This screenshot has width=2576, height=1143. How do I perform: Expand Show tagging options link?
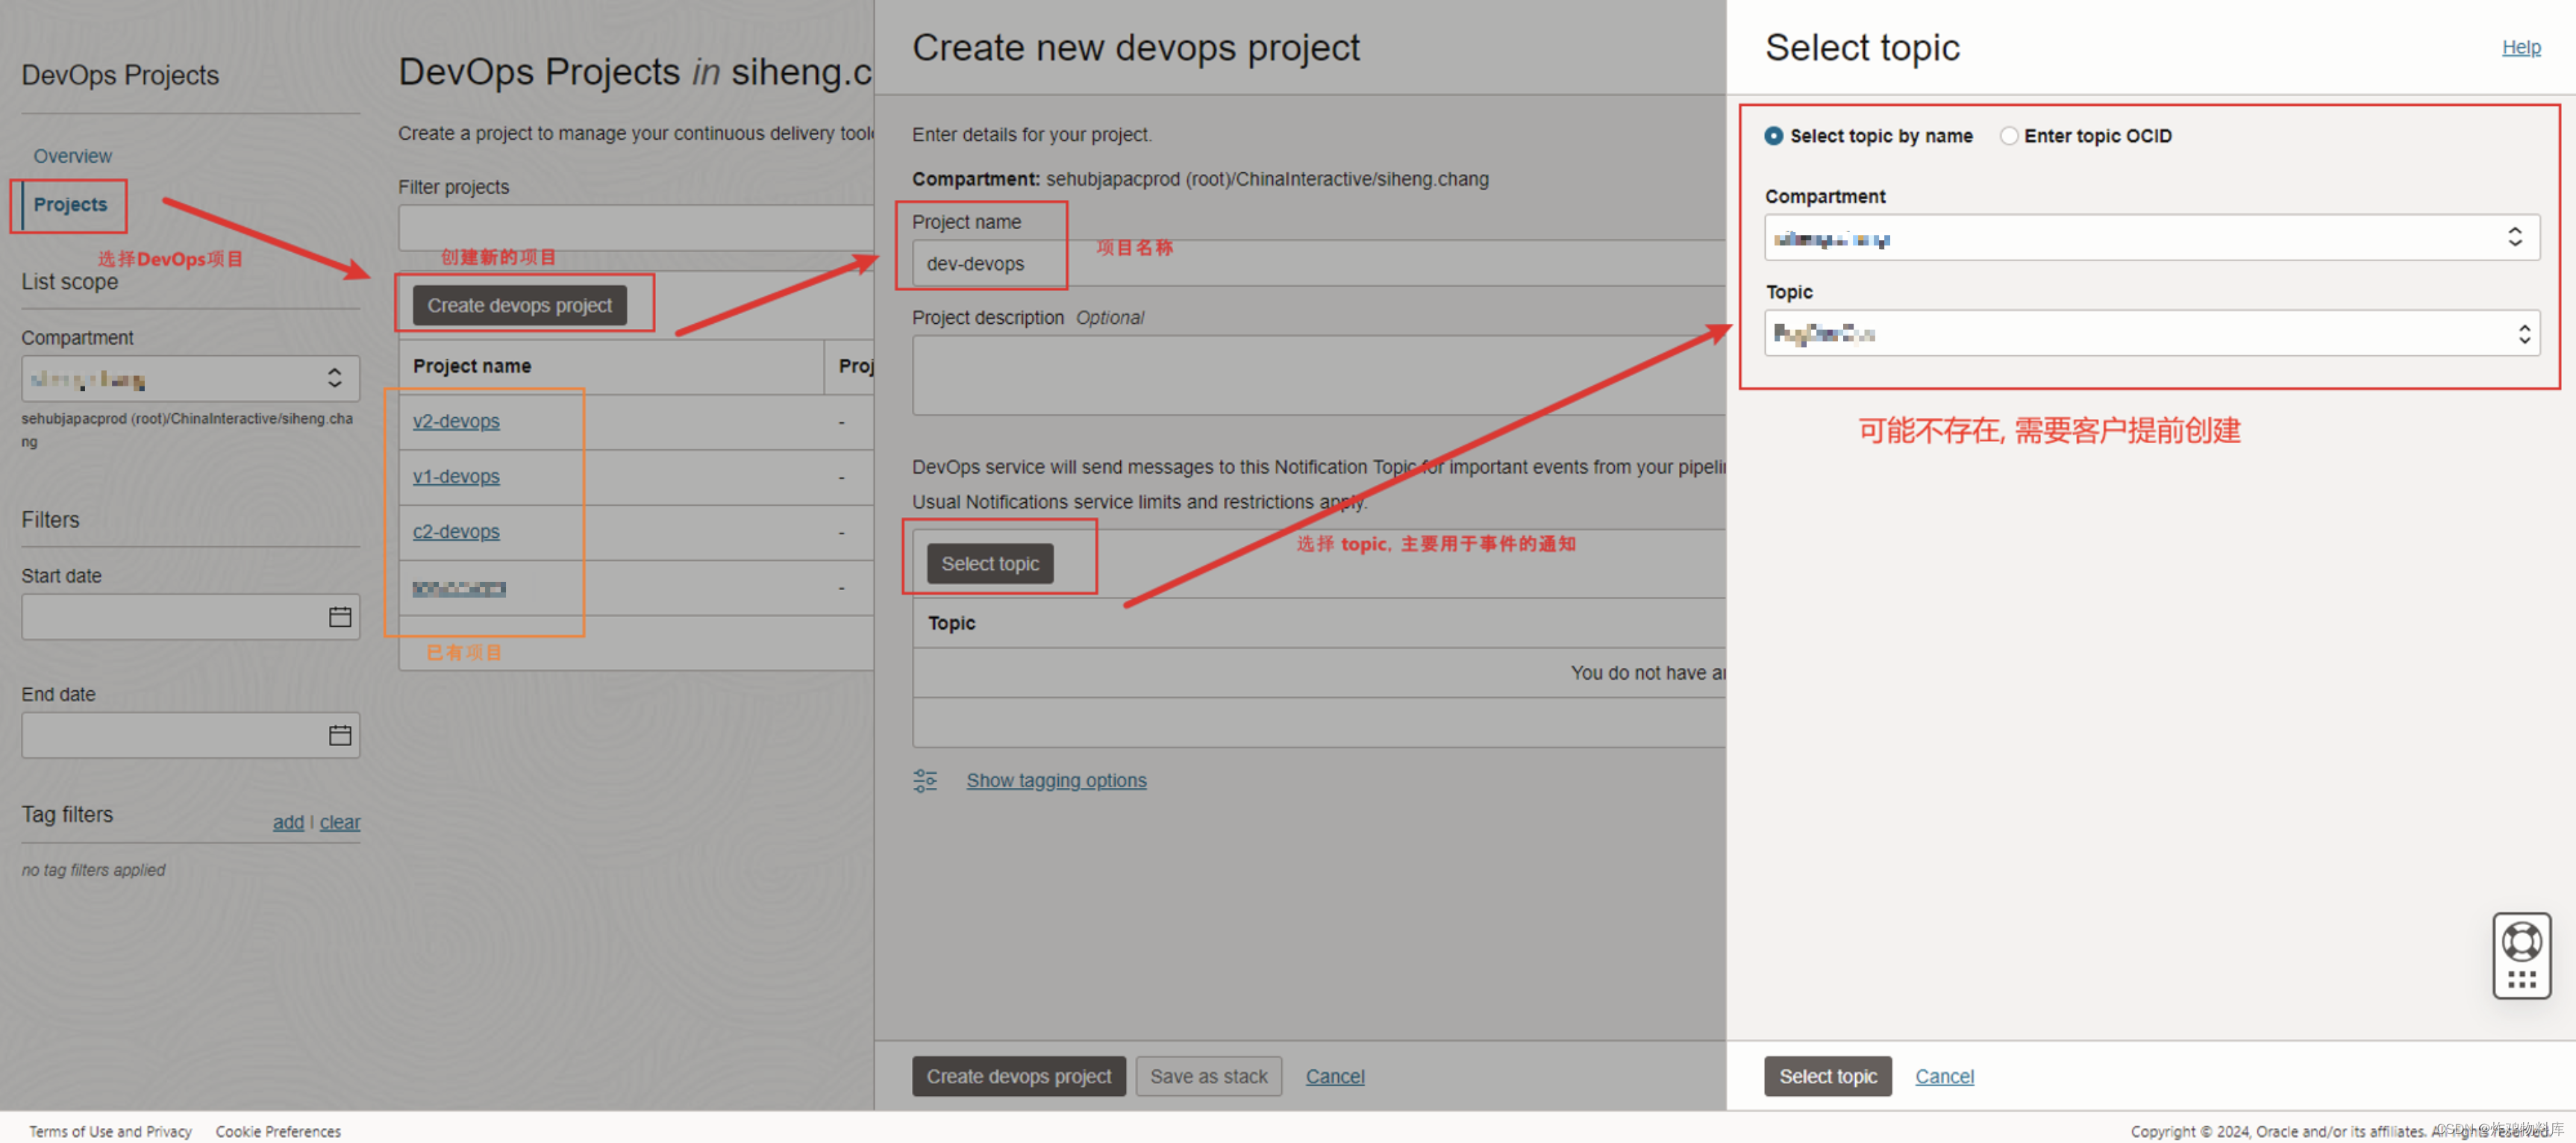[1056, 780]
